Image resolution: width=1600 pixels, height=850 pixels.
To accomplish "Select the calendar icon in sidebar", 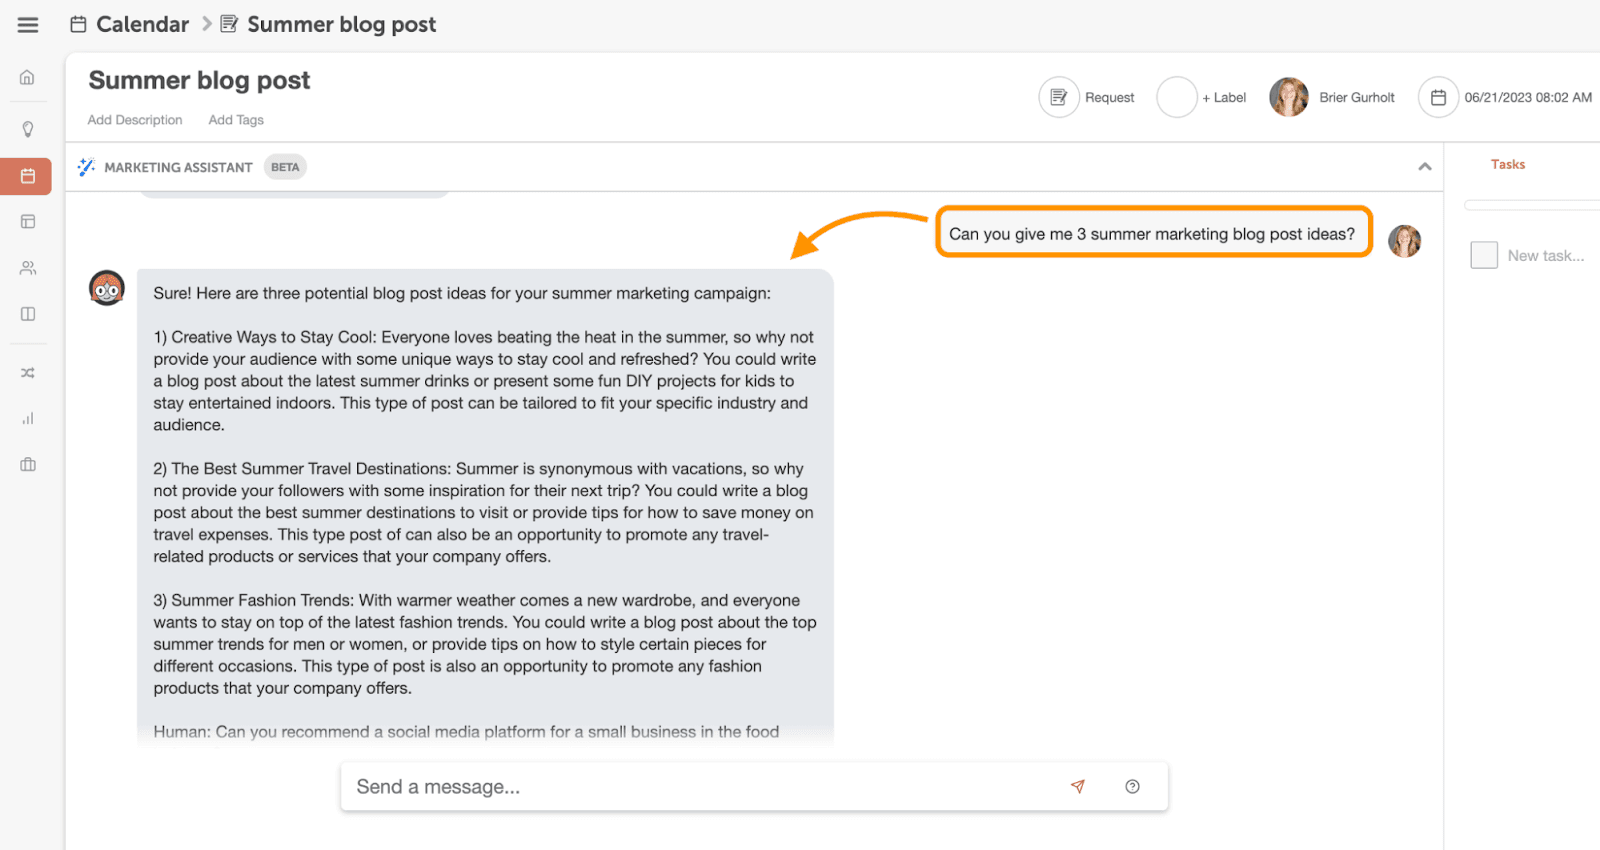I will pyautogui.click(x=28, y=176).
